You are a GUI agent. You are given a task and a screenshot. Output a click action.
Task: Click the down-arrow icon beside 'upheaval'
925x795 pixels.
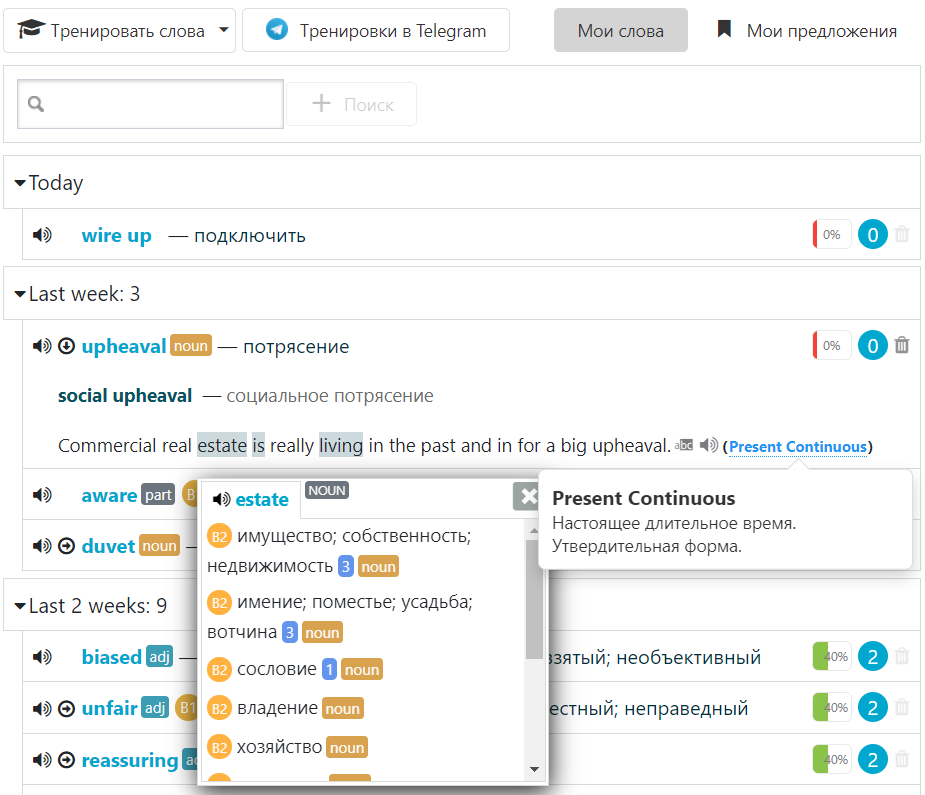tap(67, 346)
